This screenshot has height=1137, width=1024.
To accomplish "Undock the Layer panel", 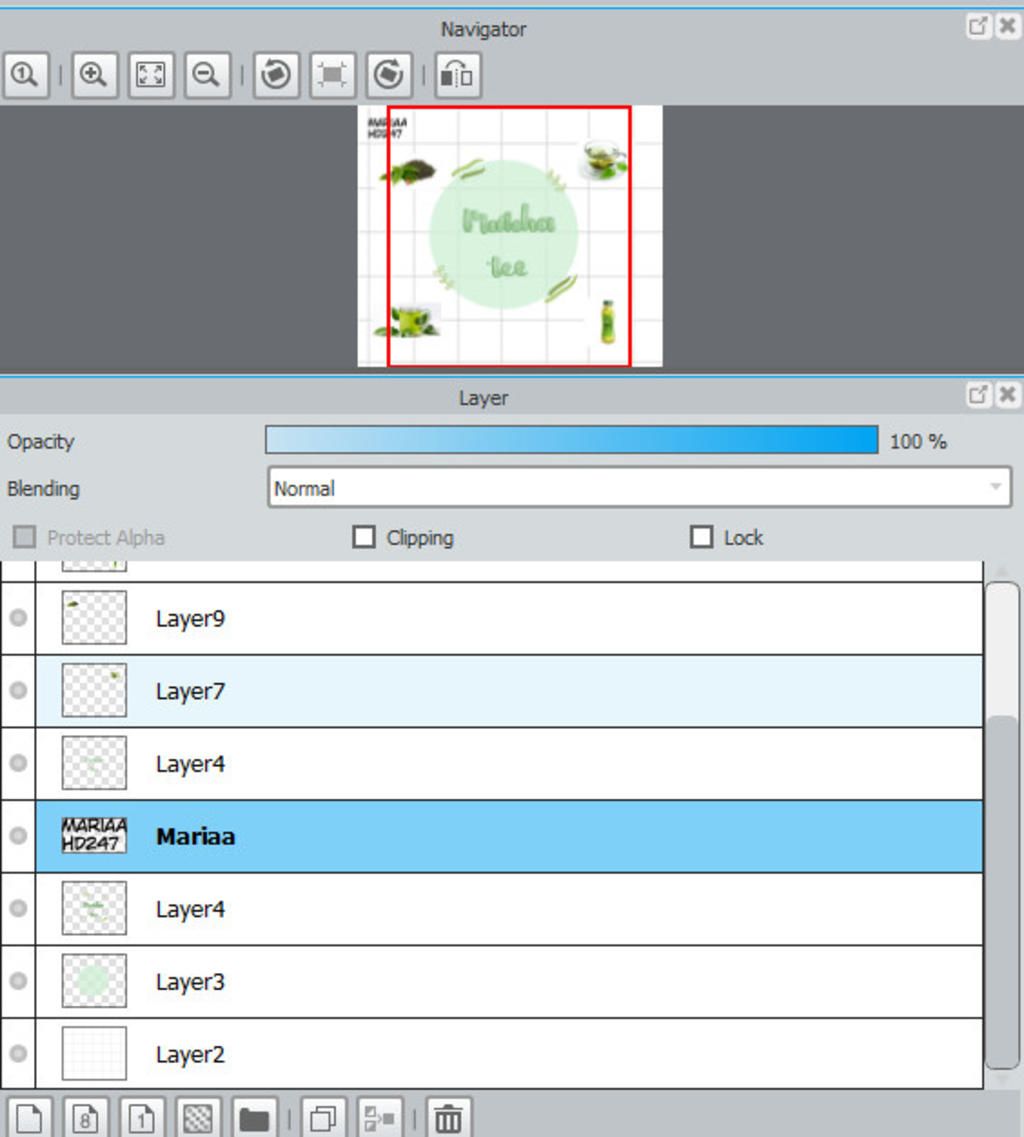I will [x=978, y=394].
